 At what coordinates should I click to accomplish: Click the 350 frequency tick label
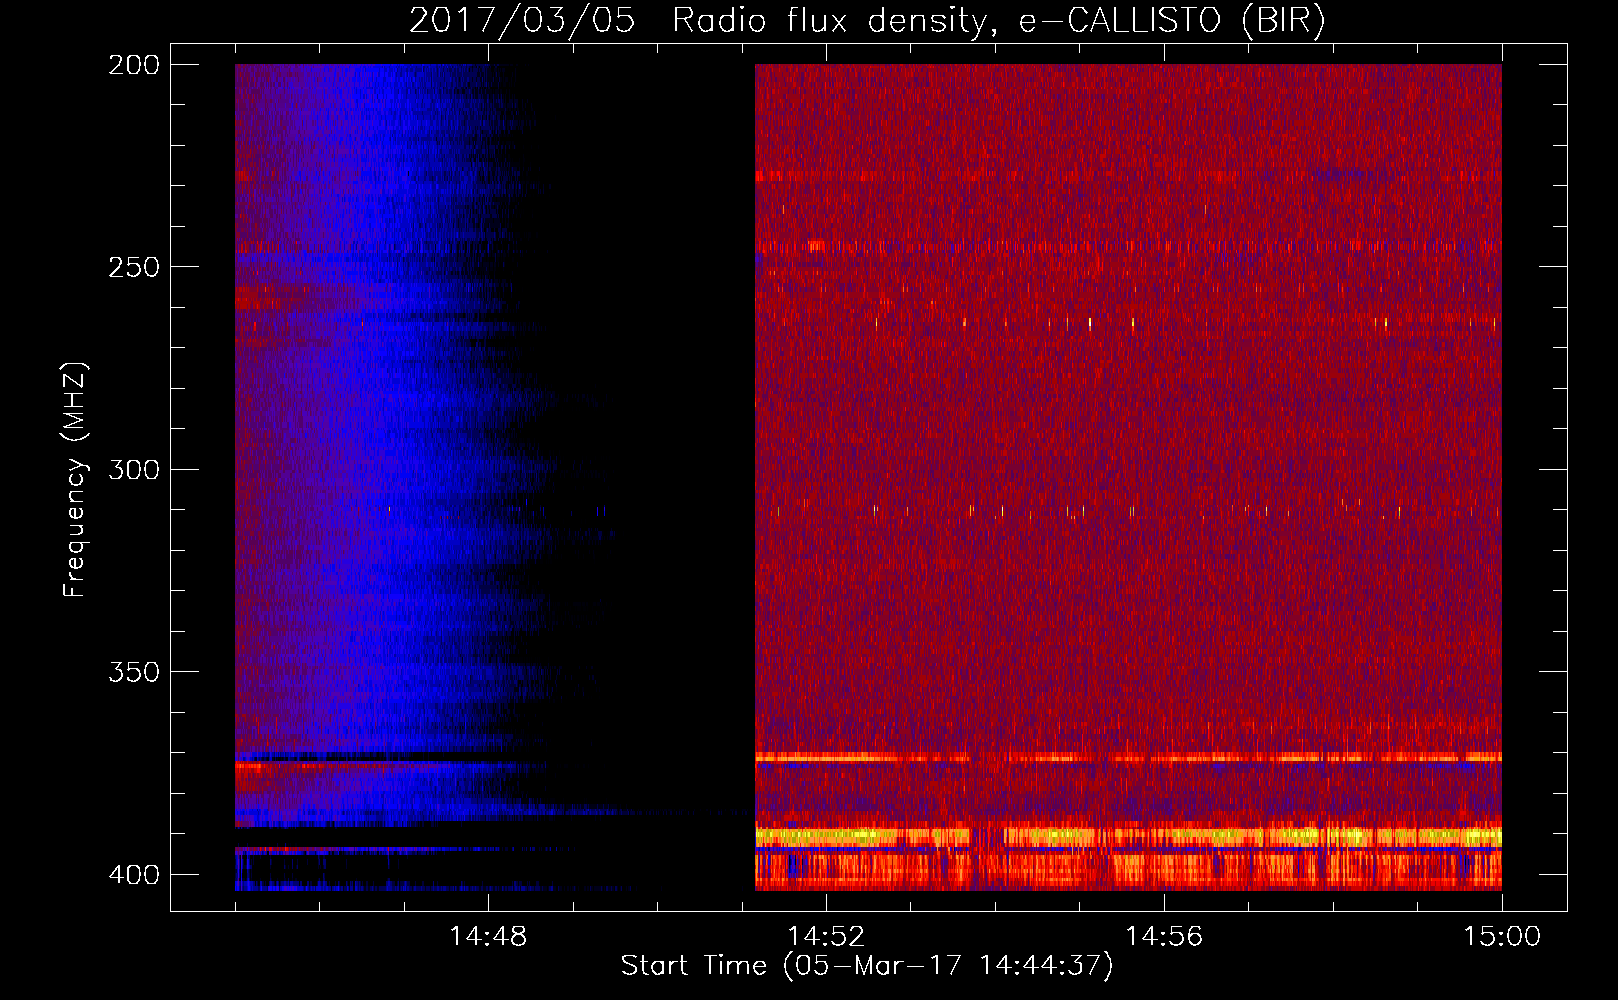(134, 671)
